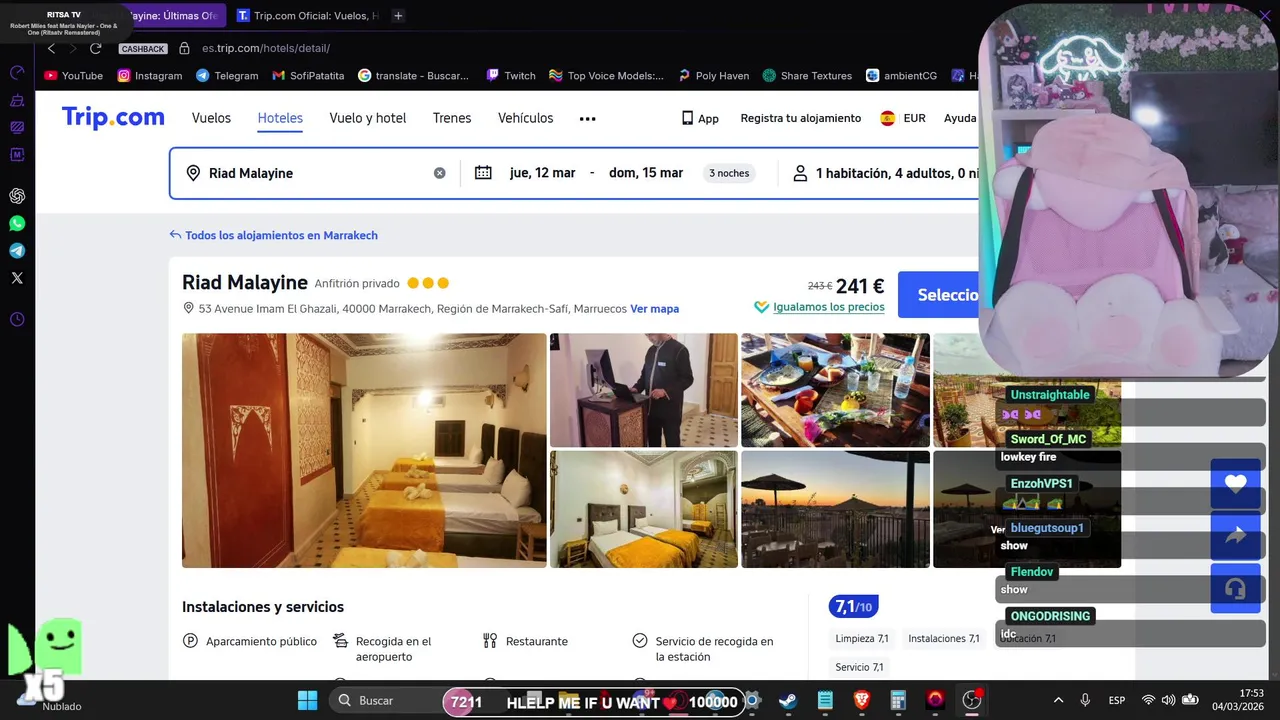The image size is (1280, 720).
Task: Open the History clock icon in sidebar
Action: [17, 320]
